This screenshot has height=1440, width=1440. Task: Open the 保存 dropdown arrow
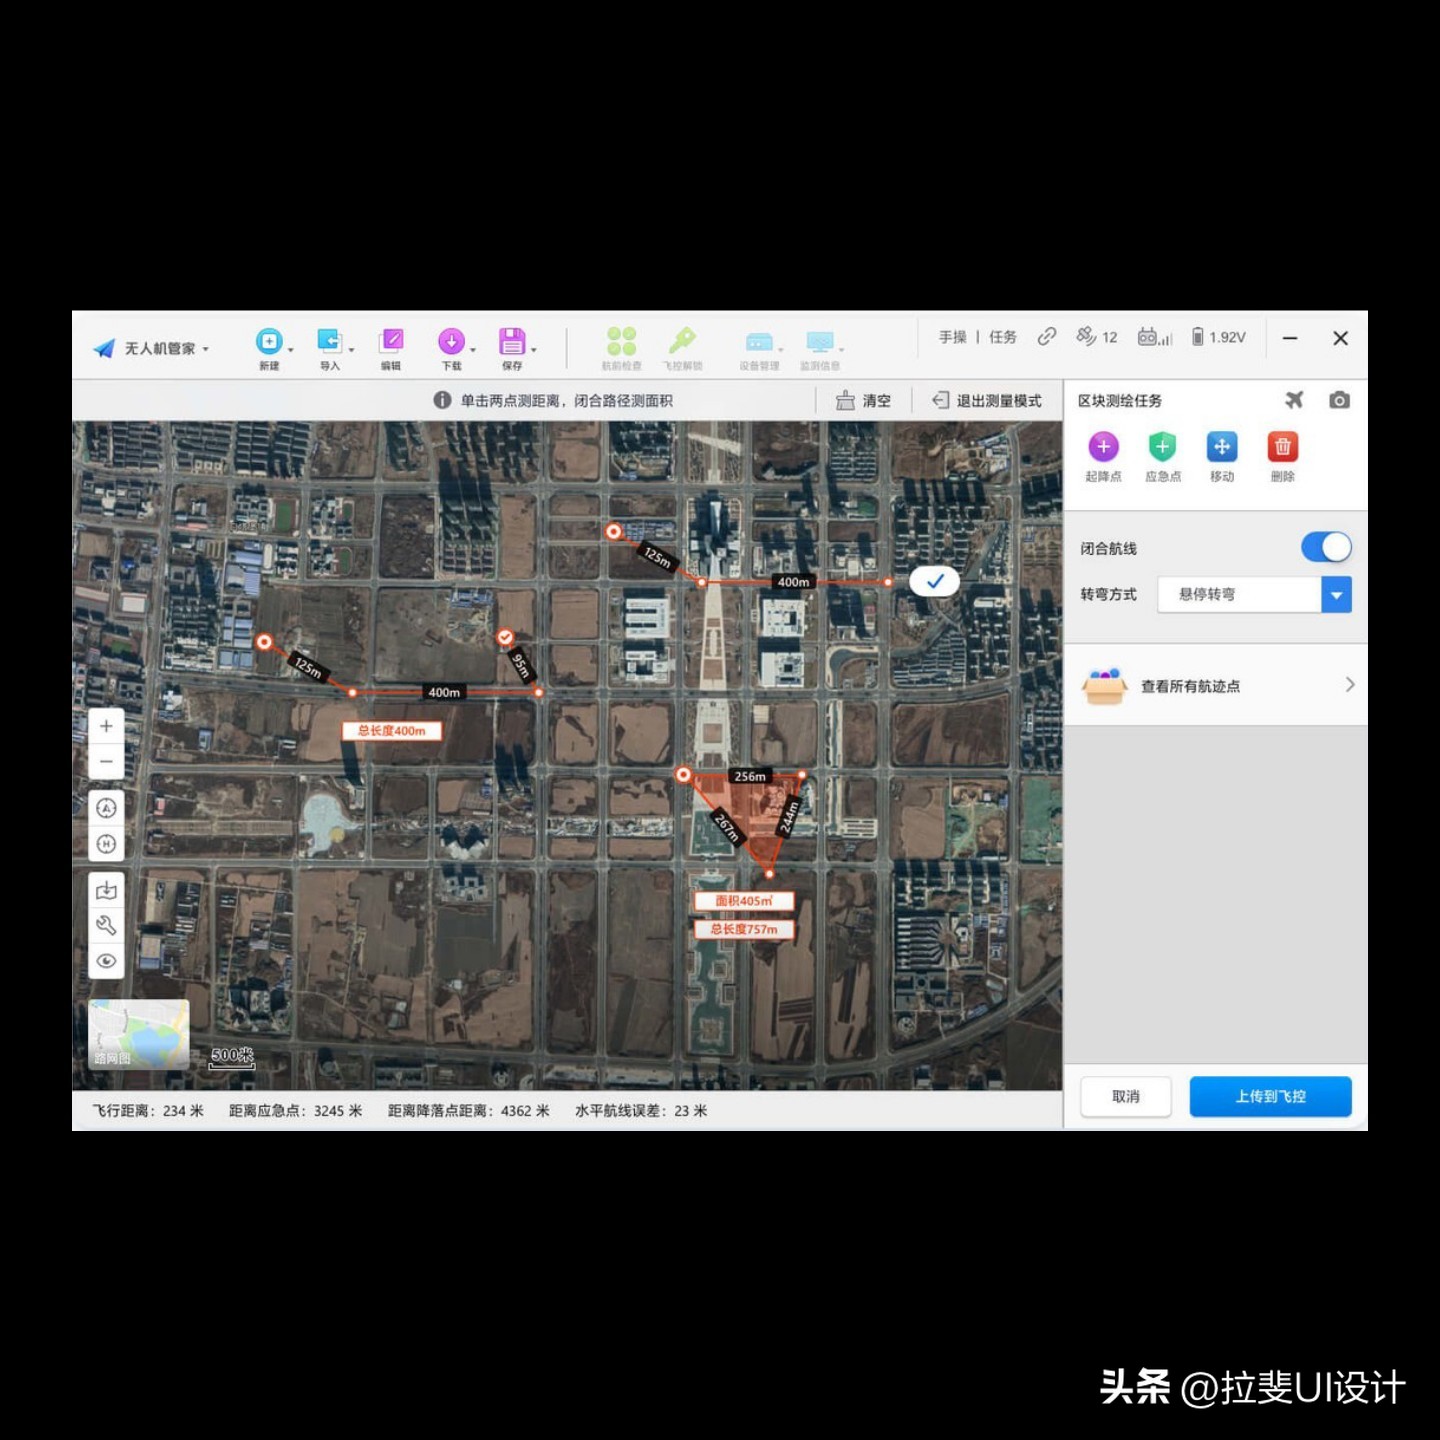coord(534,350)
